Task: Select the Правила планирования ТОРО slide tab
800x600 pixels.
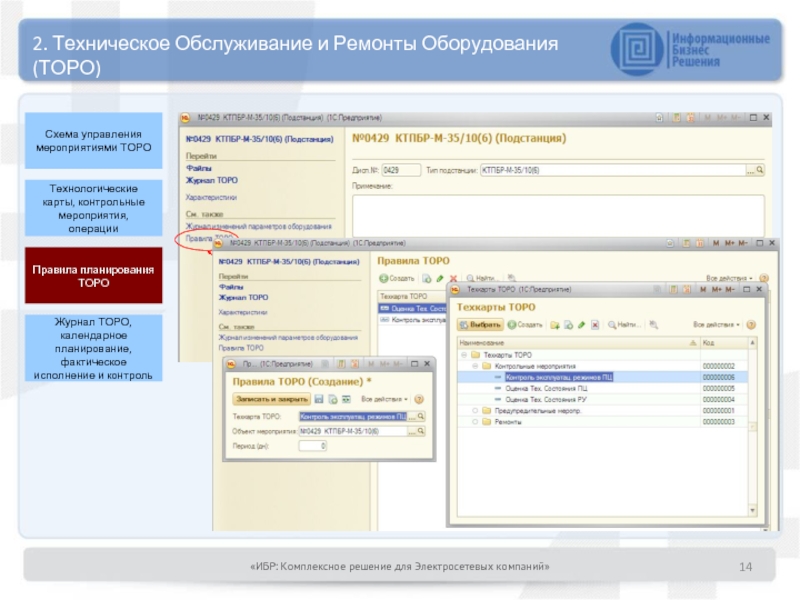Action: coord(92,276)
